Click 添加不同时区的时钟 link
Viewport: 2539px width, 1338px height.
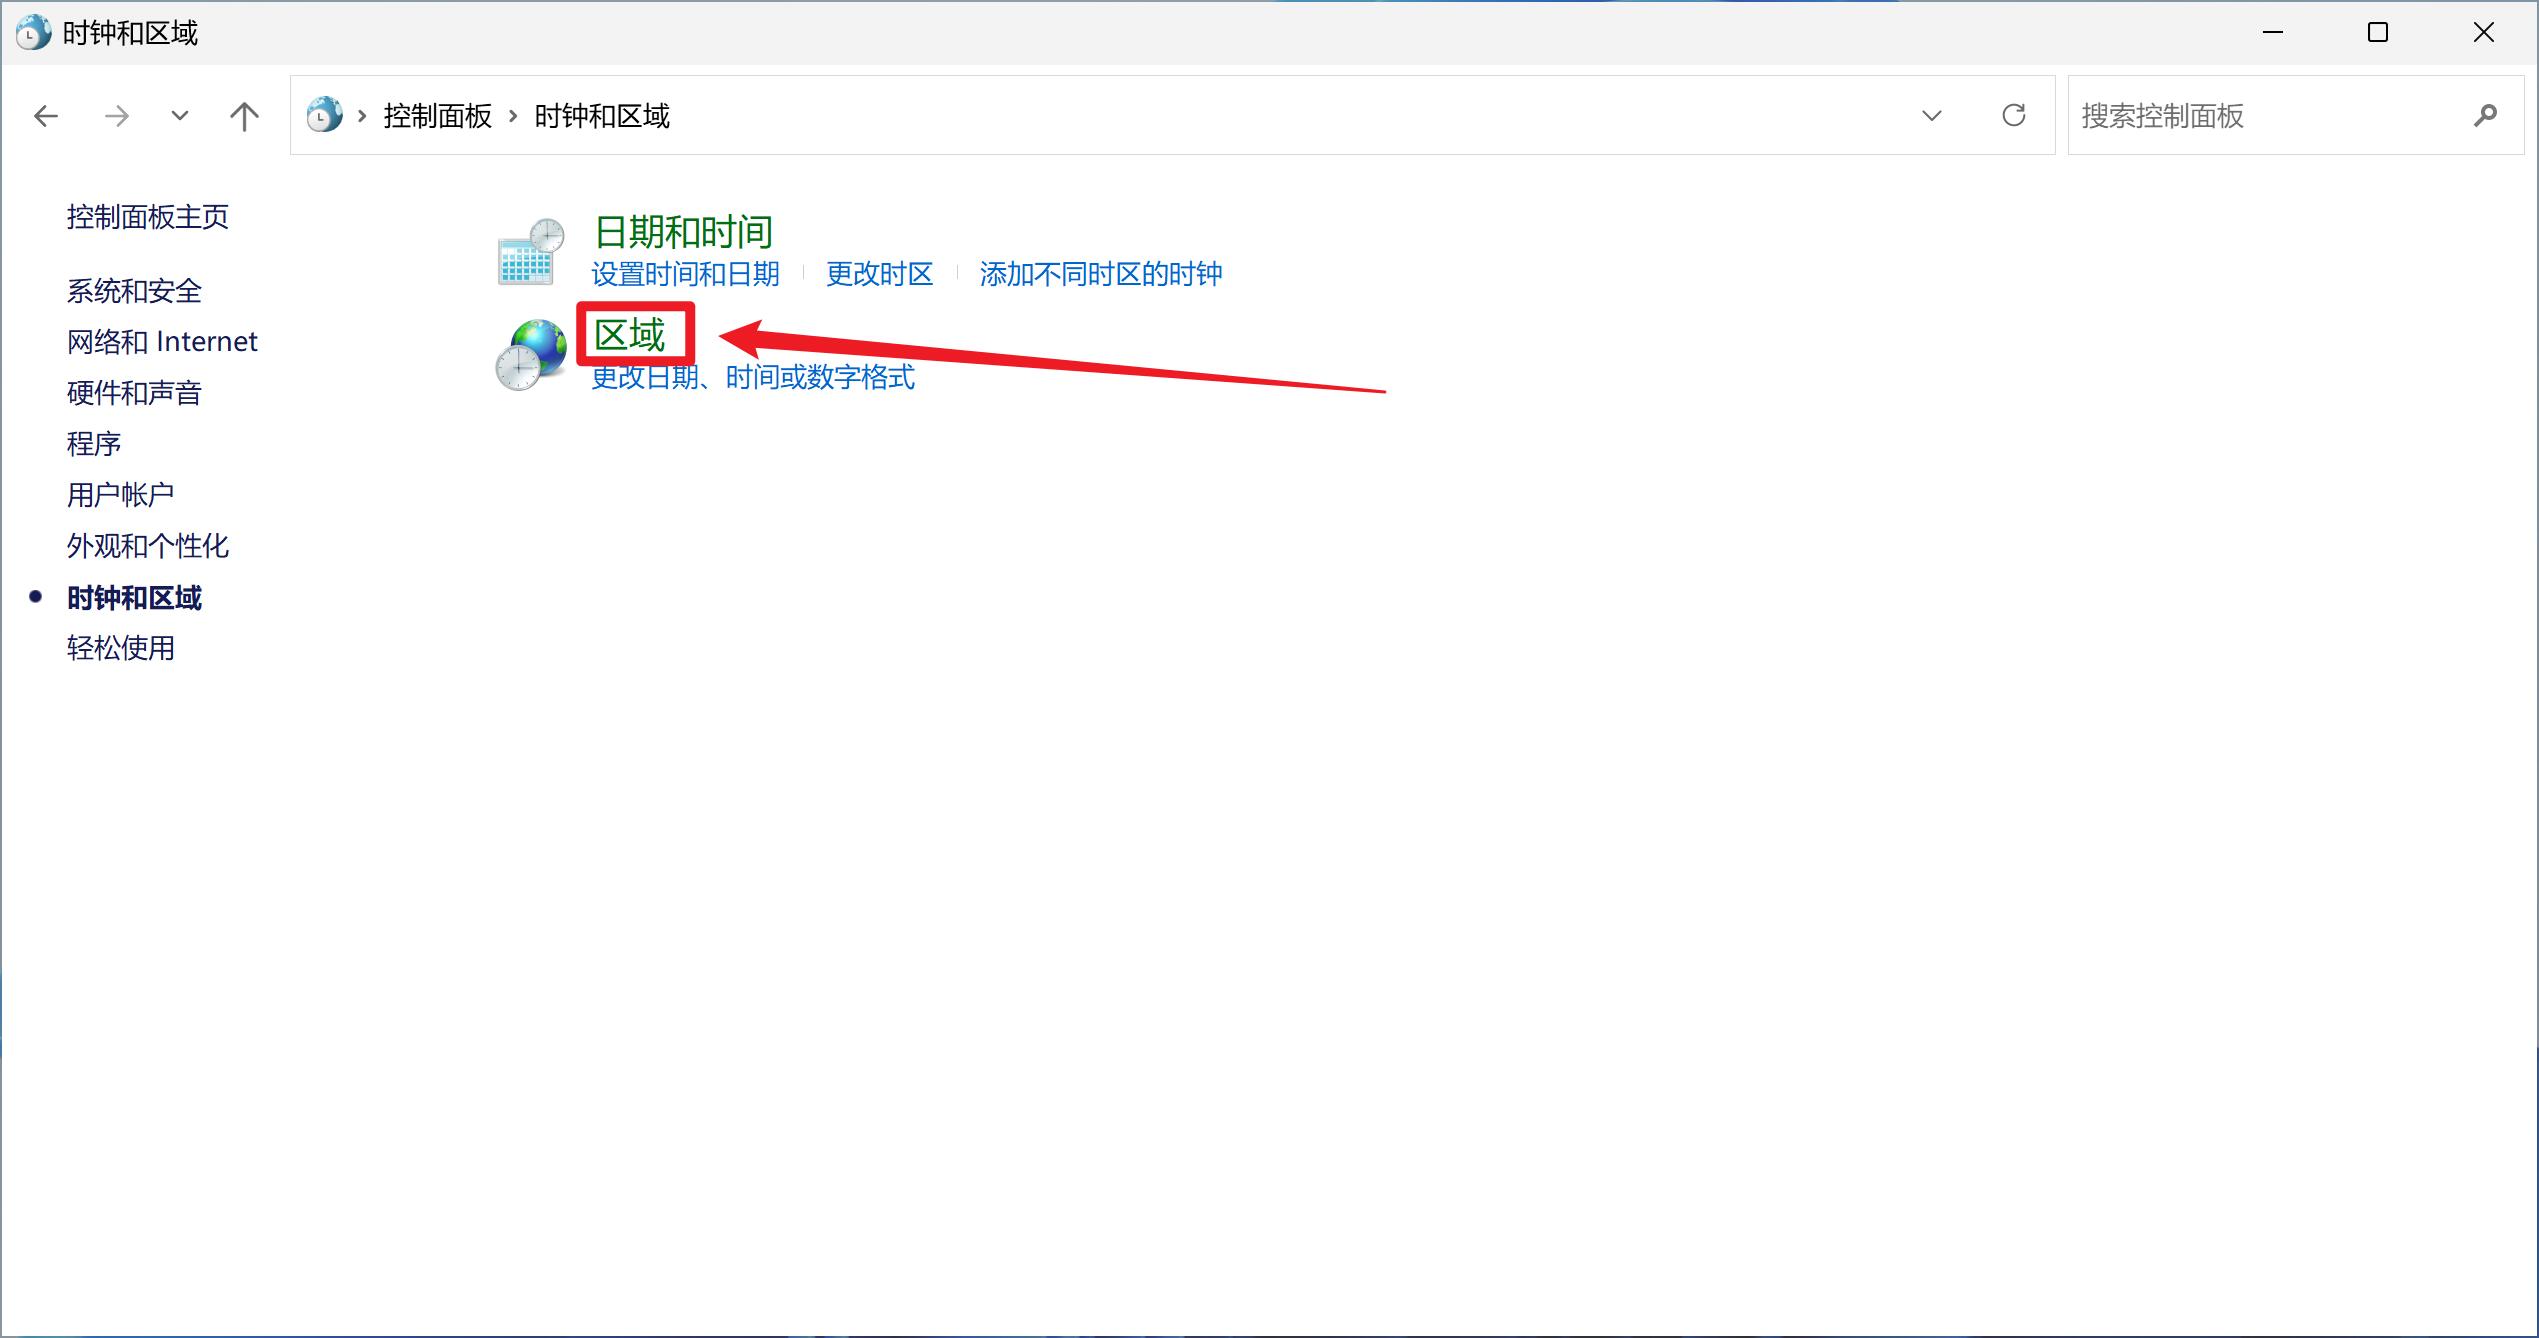pyautogui.click(x=1100, y=274)
